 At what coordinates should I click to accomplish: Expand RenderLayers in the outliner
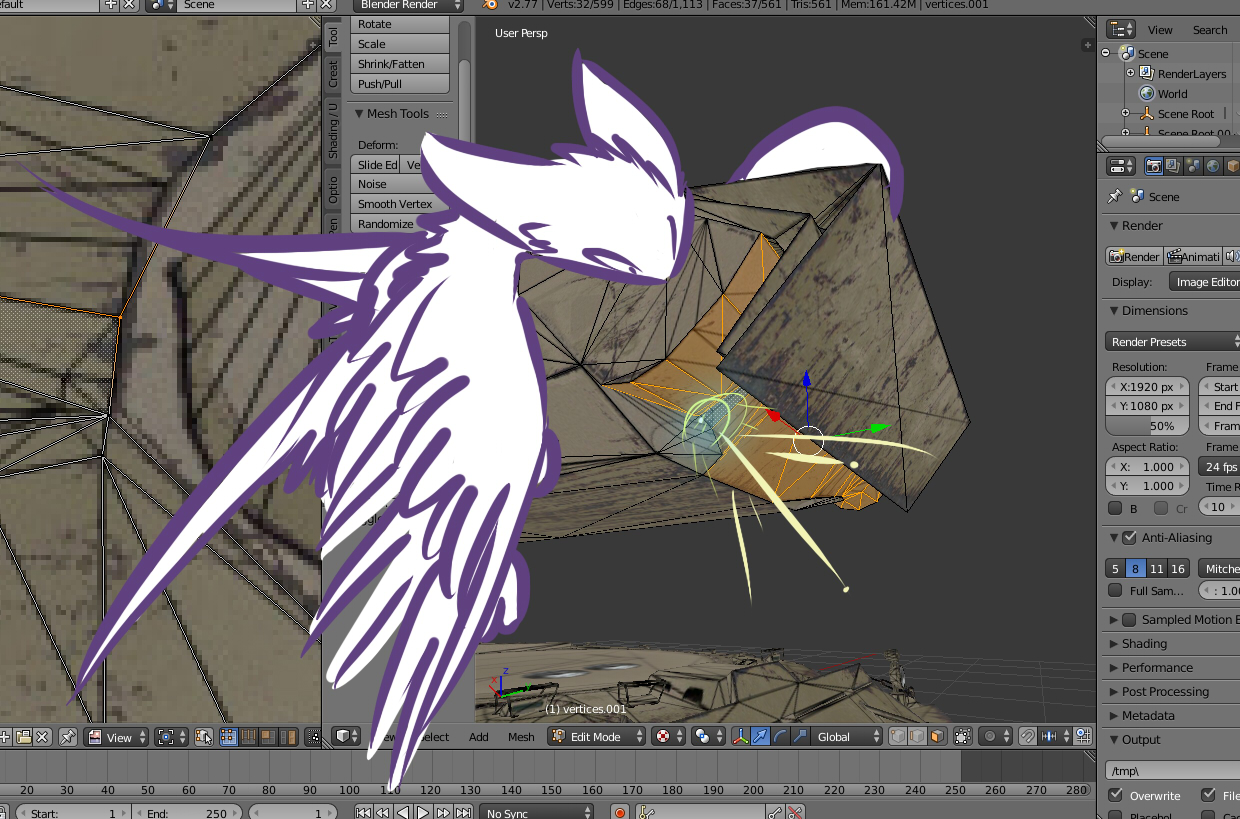(x=1130, y=73)
